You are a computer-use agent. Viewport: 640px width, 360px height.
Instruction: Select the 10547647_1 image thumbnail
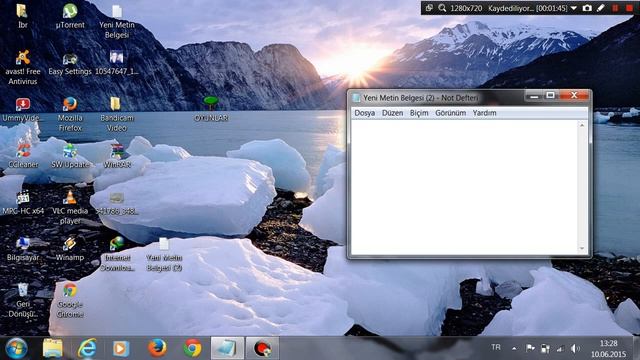tap(117, 63)
